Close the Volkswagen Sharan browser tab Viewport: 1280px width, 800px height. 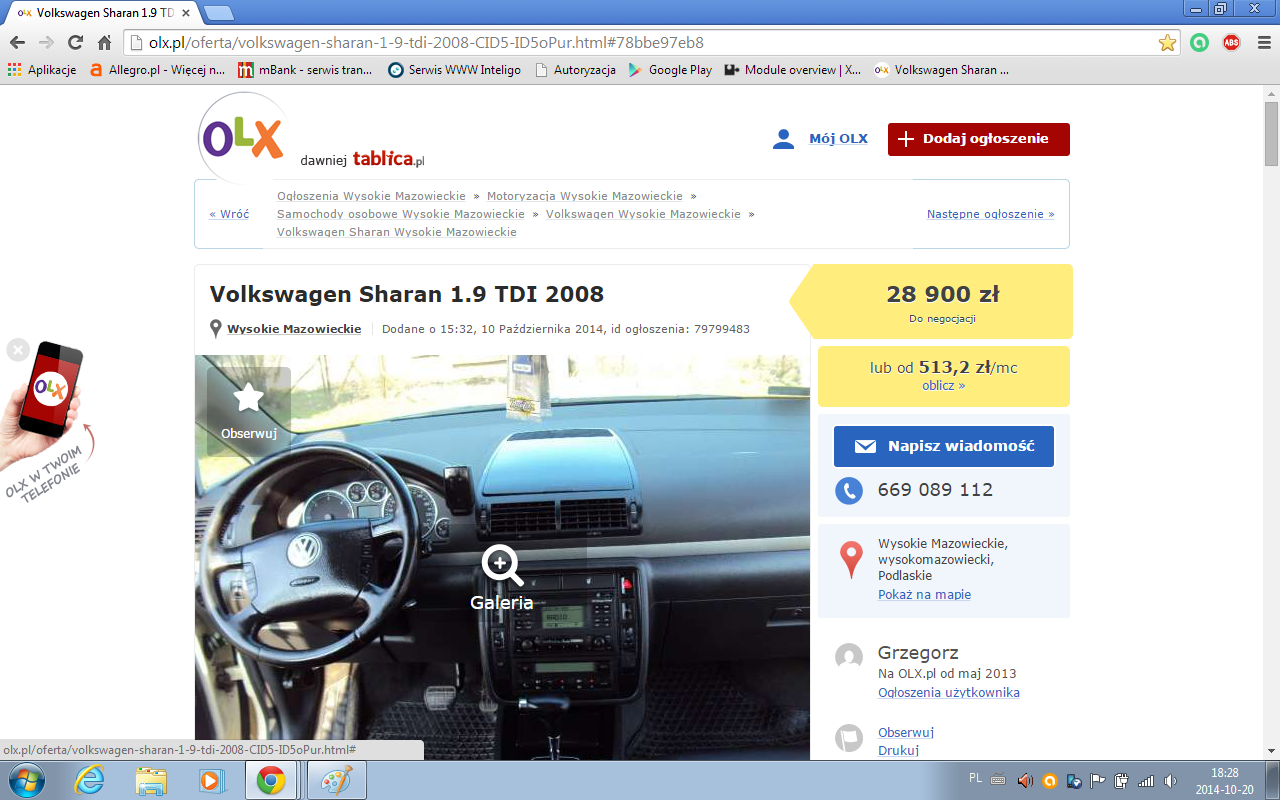186,13
